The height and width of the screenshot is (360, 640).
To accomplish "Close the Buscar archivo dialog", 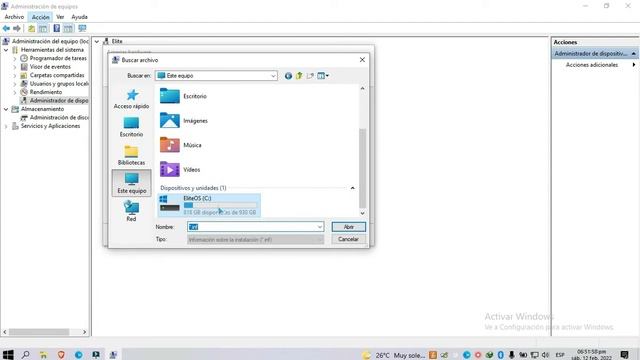I will [362, 60].
